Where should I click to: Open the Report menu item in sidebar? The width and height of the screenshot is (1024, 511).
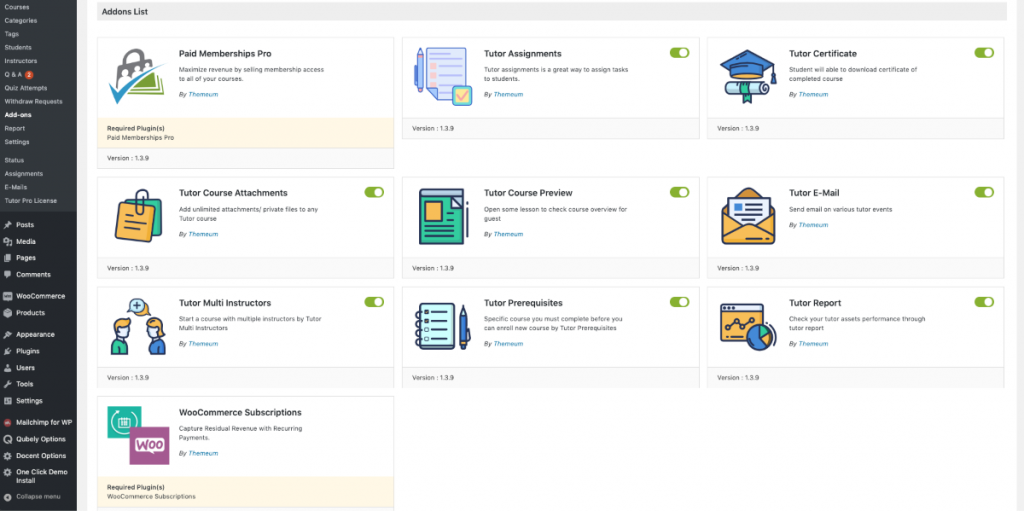[x=14, y=129]
